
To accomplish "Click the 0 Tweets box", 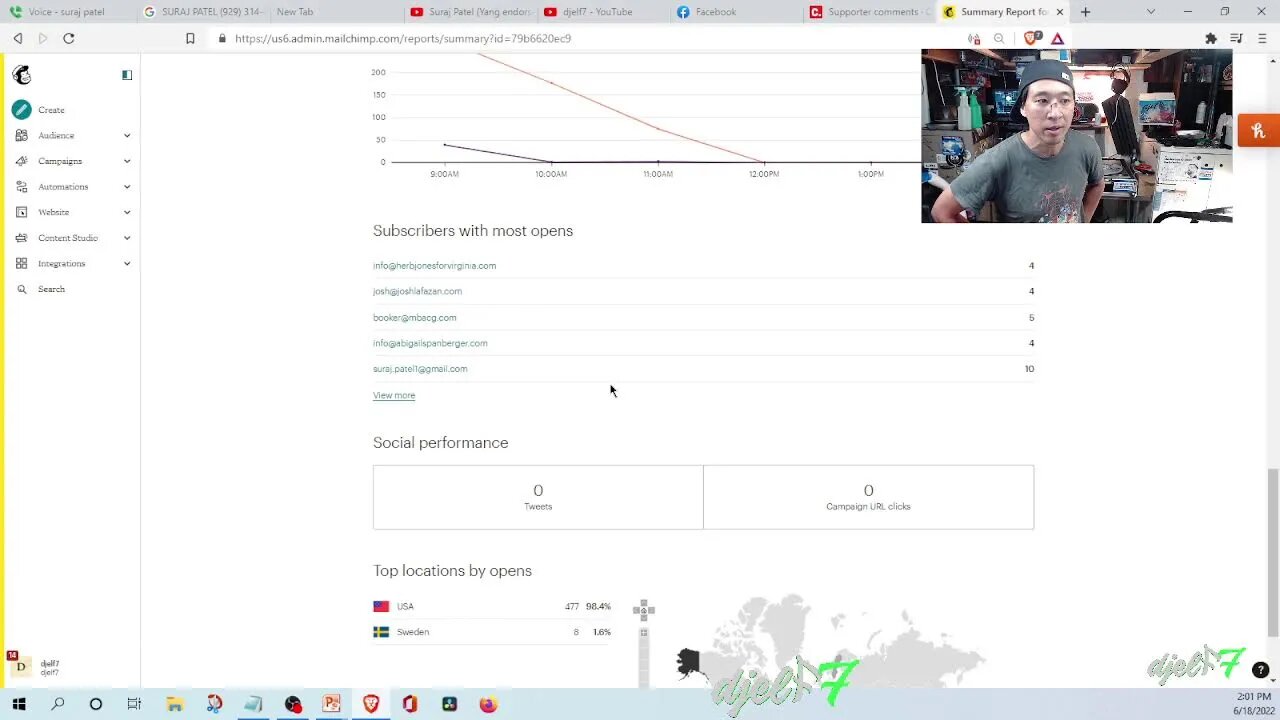I will (x=538, y=497).
